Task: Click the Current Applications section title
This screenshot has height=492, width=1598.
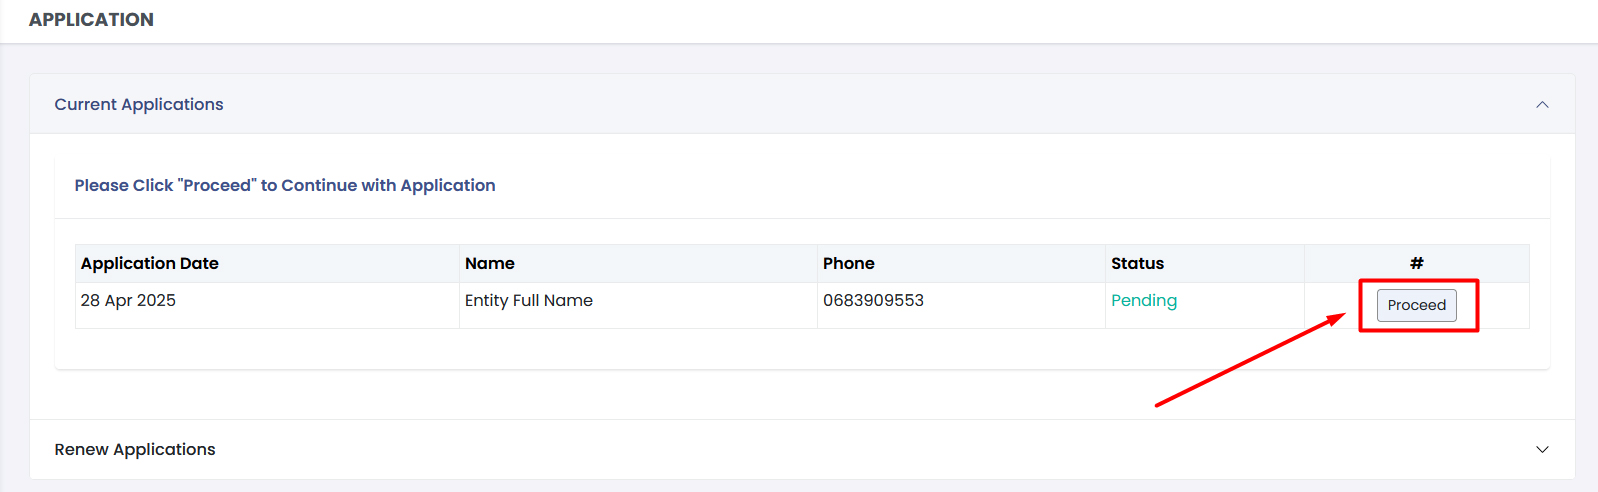Action: 139,104
